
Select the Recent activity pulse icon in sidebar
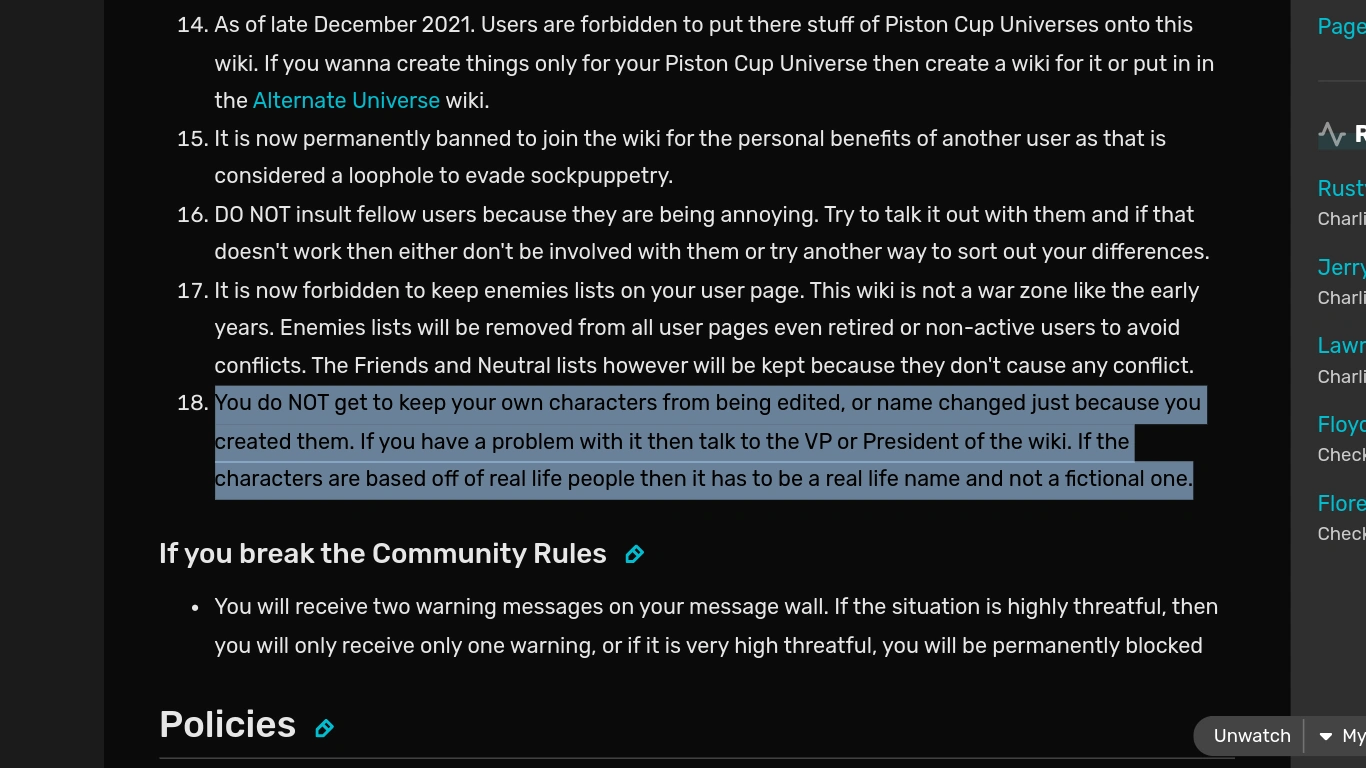tap(1331, 132)
